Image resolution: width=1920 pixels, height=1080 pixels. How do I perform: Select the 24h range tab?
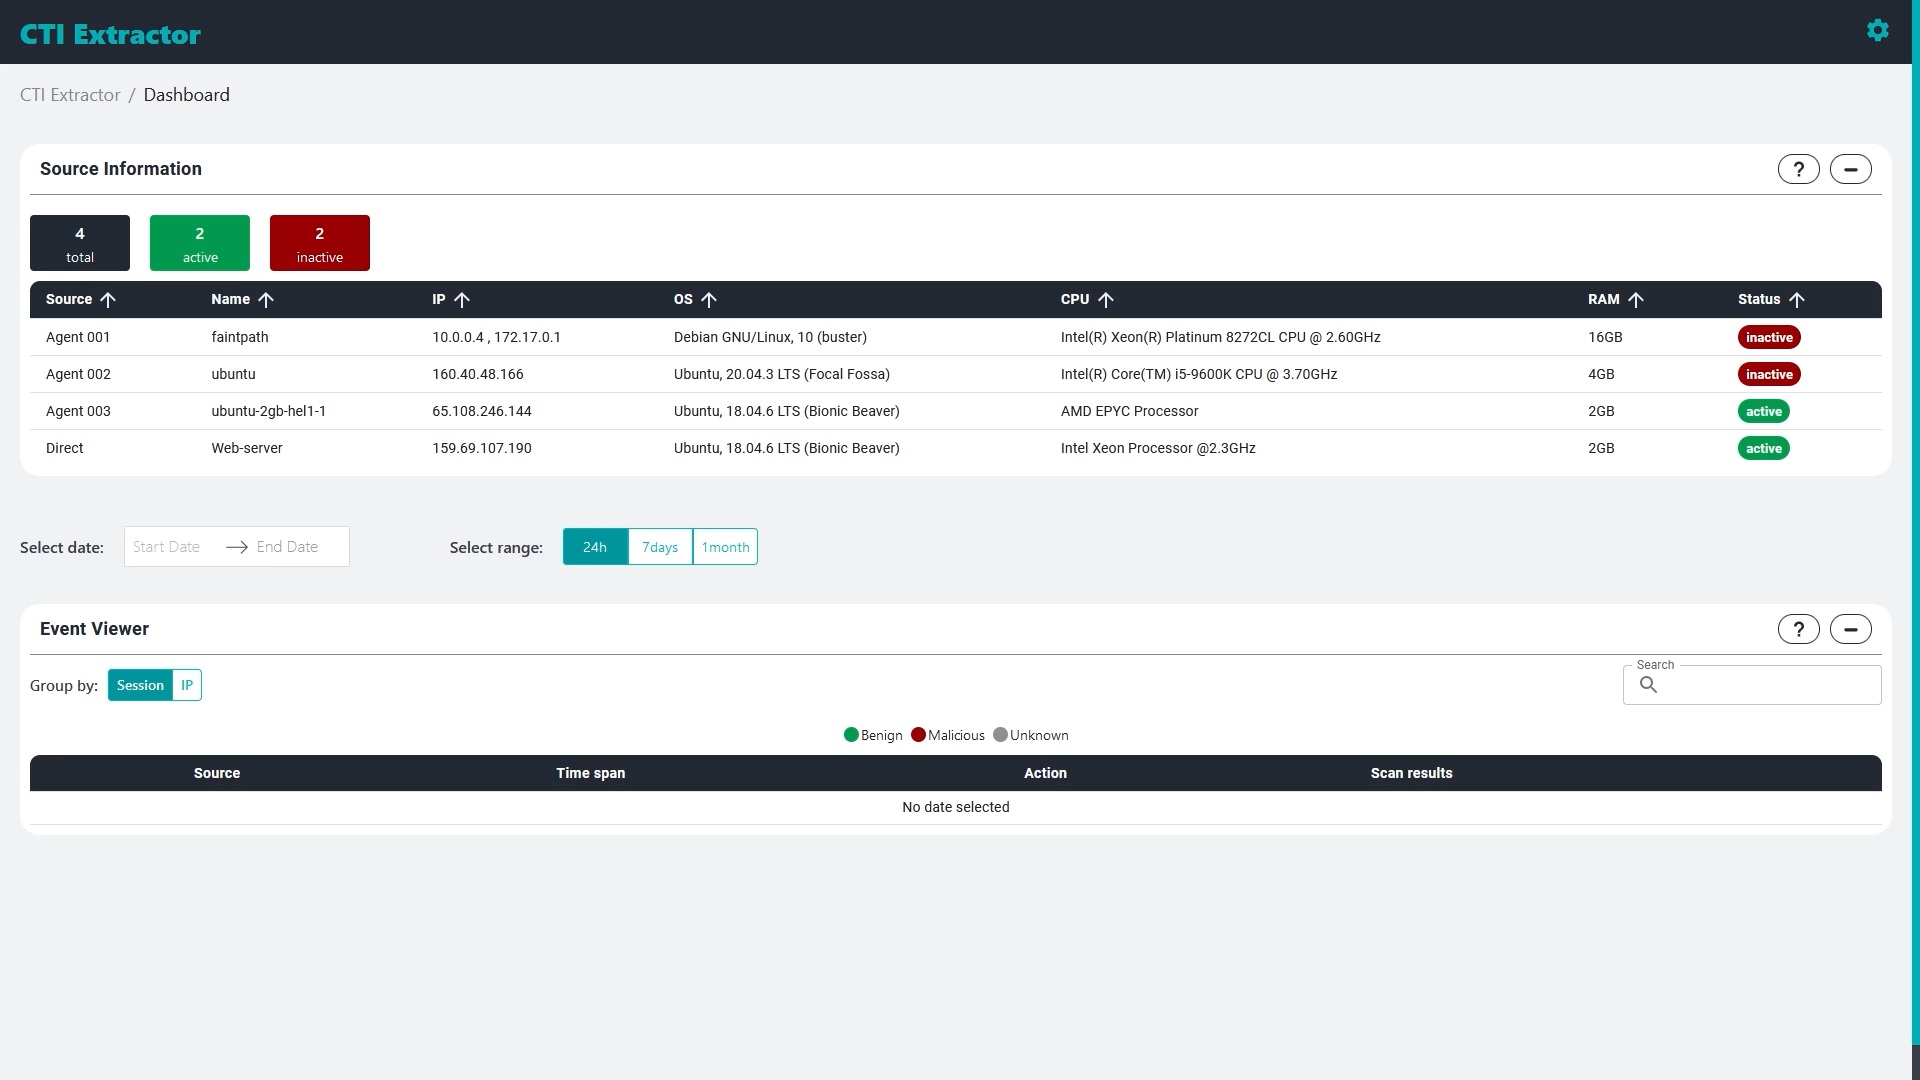(x=595, y=547)
